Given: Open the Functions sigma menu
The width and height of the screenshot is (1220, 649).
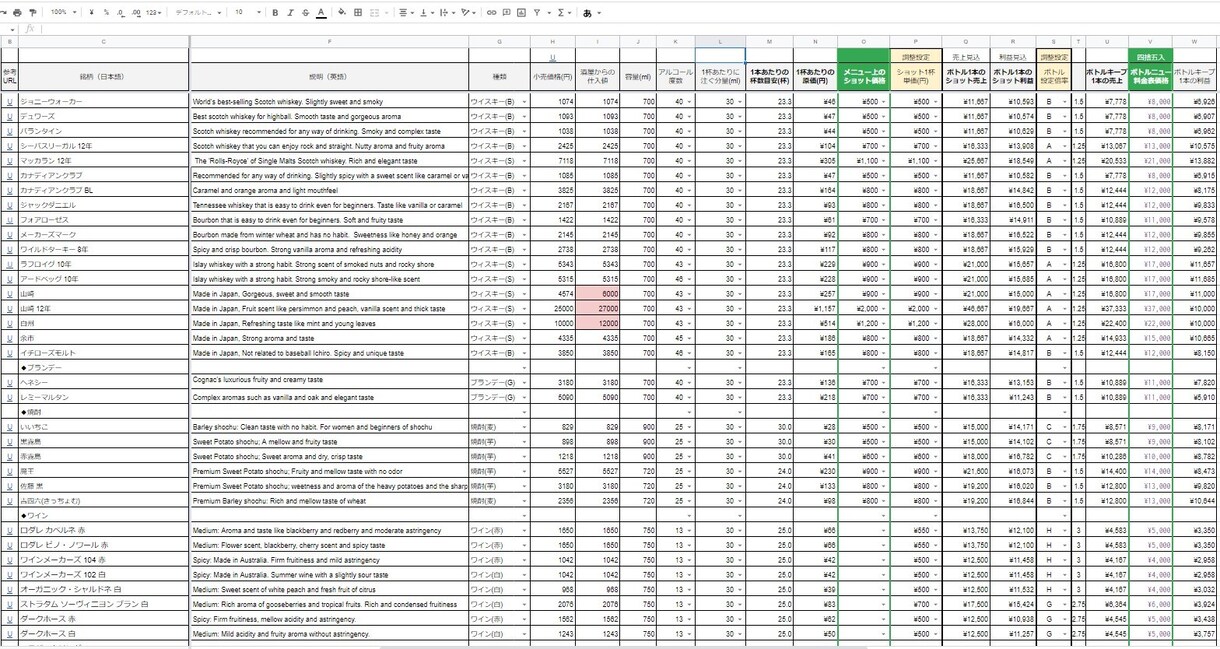Looking at the screenshot, I should 564,13.
